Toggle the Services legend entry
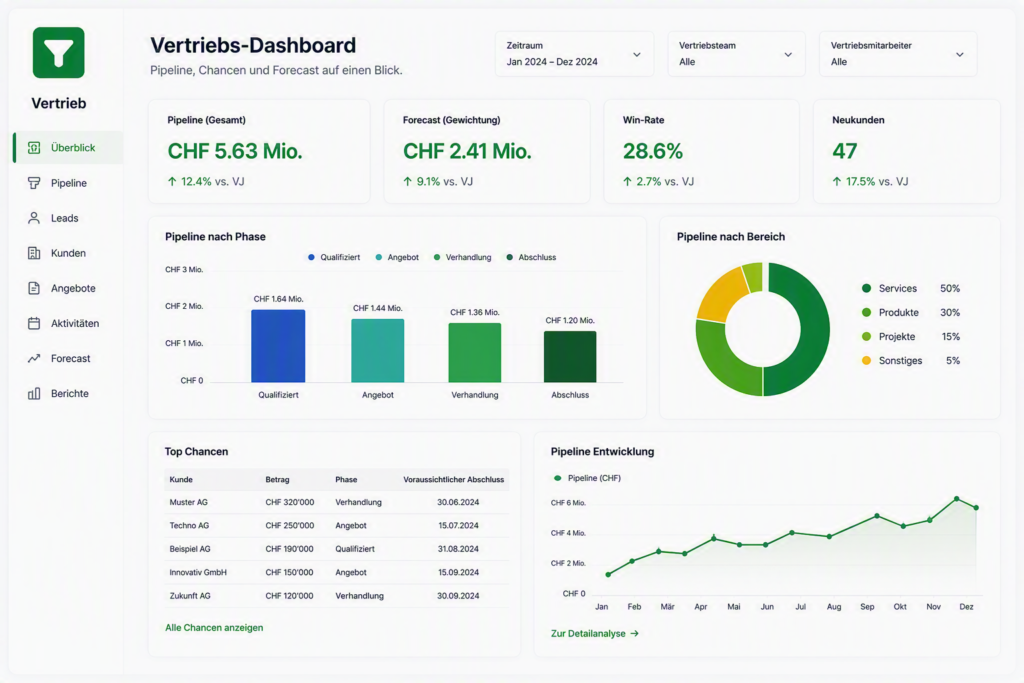This screenshot has height=683, width=1024. pyautogui.click(x=911, y=288)
